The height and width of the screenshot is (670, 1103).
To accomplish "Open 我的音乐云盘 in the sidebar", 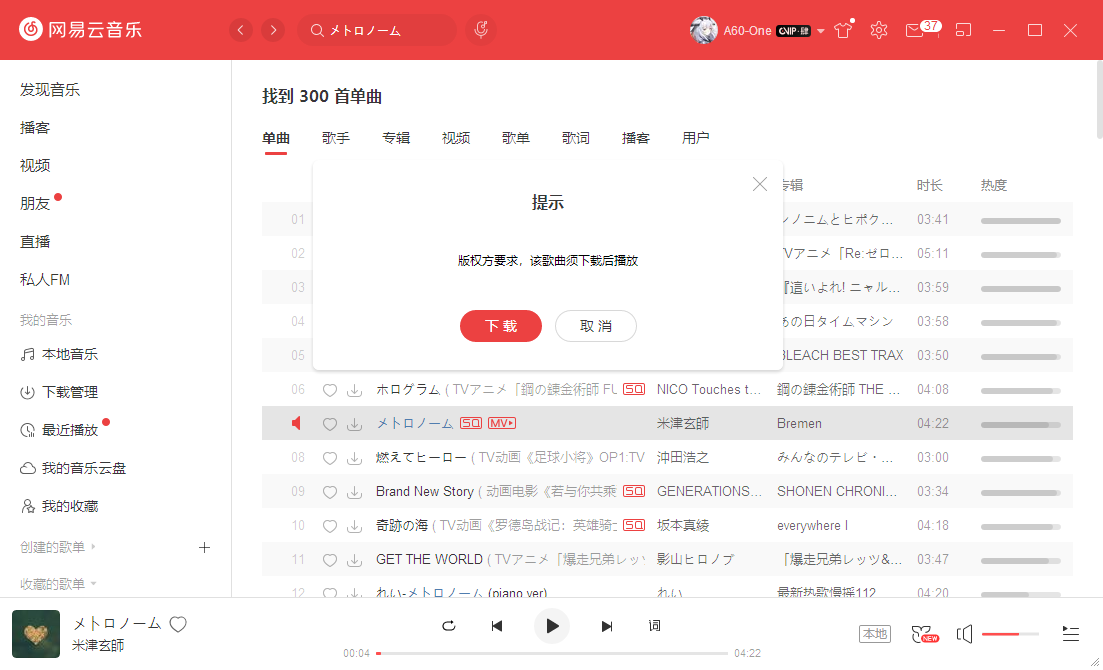I will click(73, 468).
